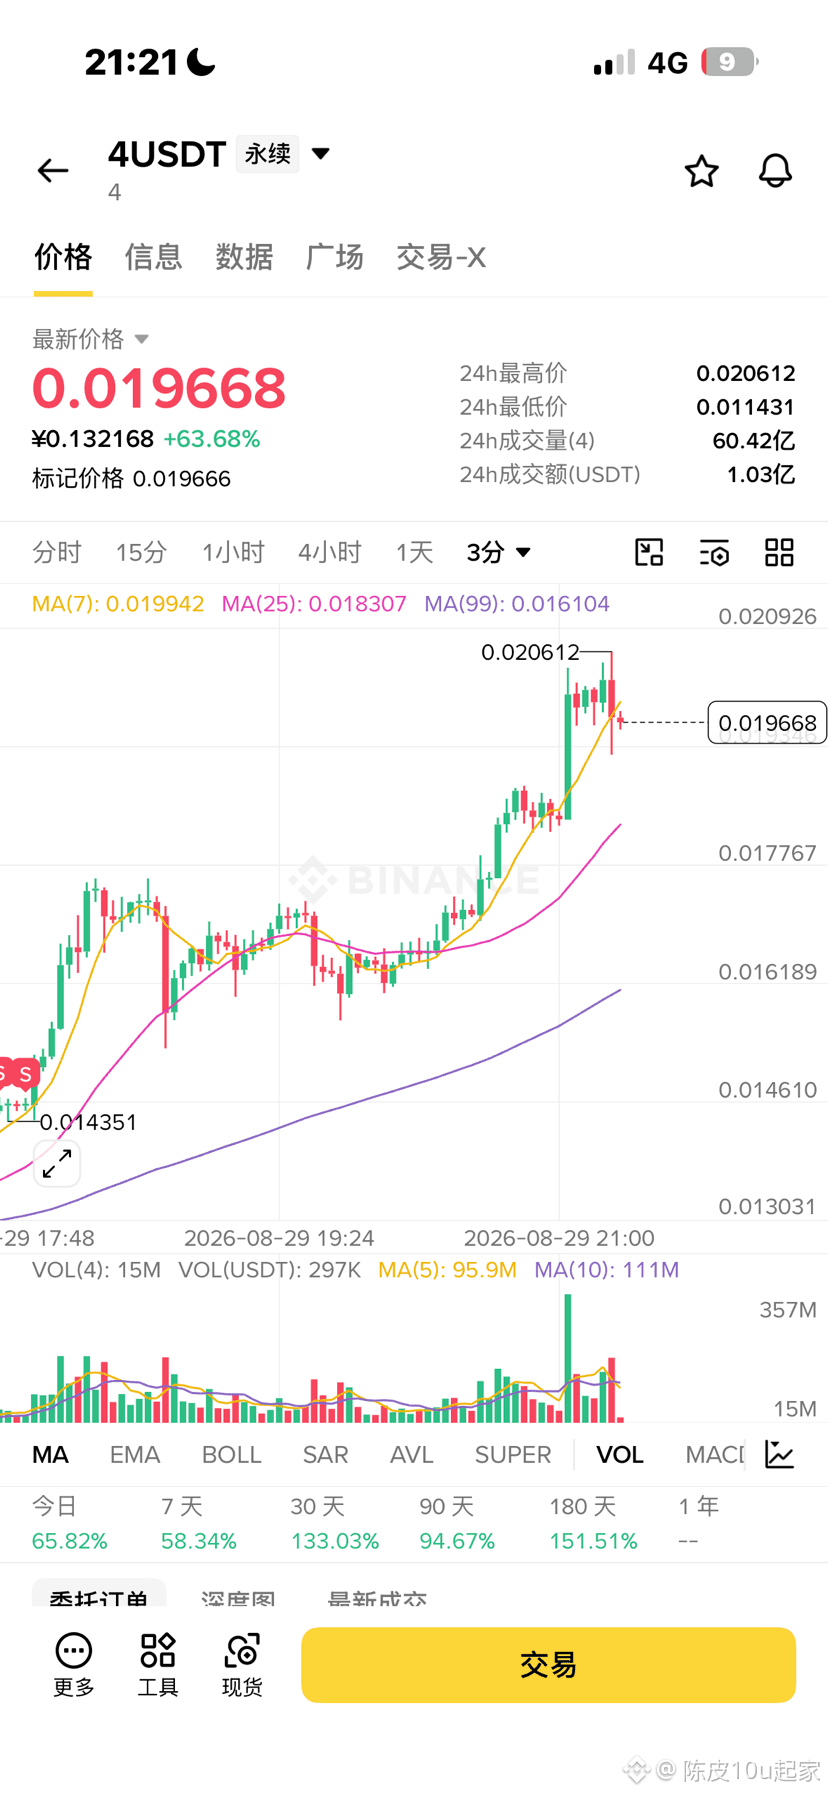Tap the 4USDT symbol title
Viewport: 828px width, 1796px height.
coord(167,155)
